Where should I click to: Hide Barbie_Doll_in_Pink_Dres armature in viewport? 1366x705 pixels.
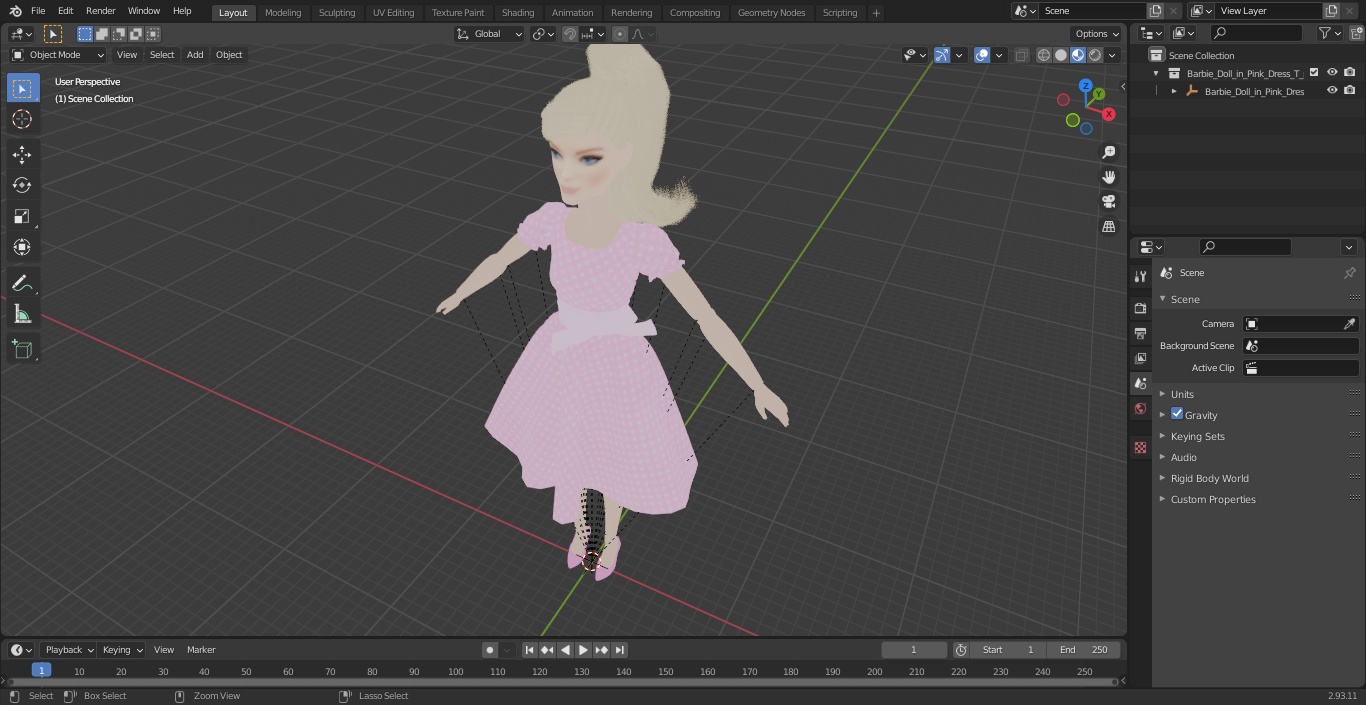click(1332, 91)
